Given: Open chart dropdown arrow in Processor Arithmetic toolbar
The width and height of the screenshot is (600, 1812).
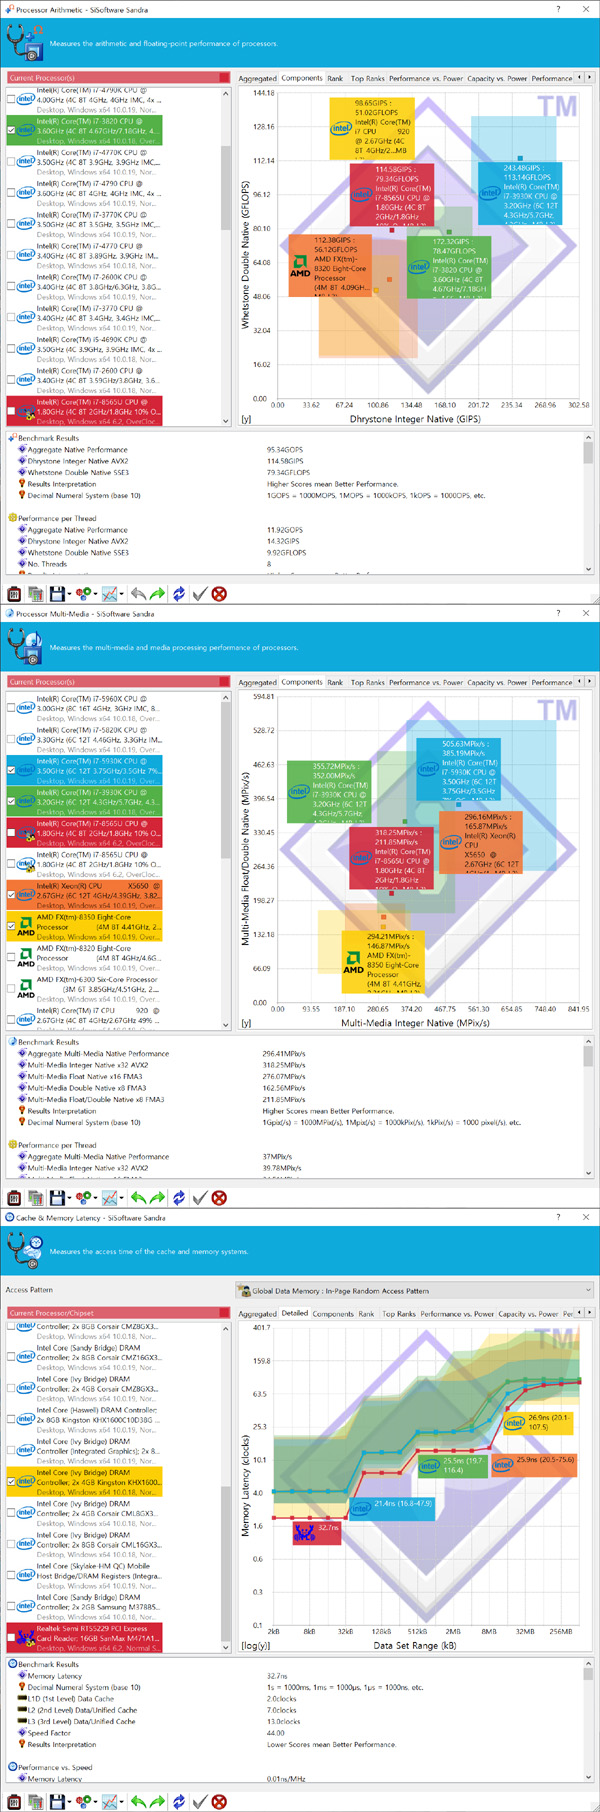Looking at the screenshot, I should pyautogui.click(x=121, y=594).
